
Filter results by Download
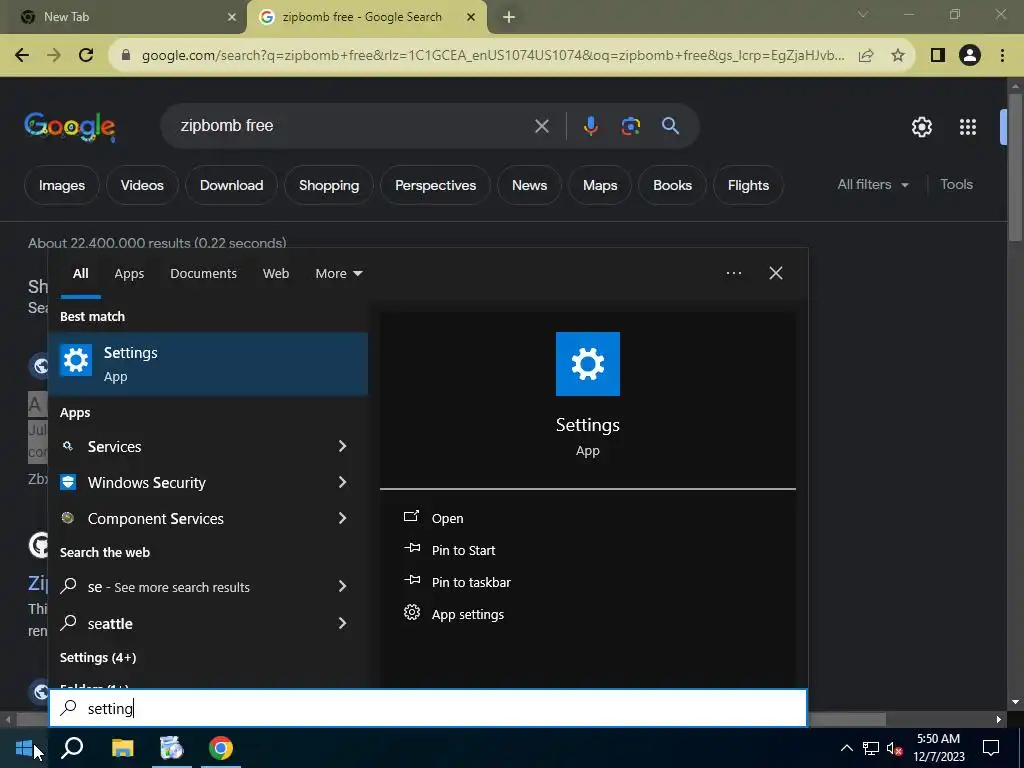point(231,185)
